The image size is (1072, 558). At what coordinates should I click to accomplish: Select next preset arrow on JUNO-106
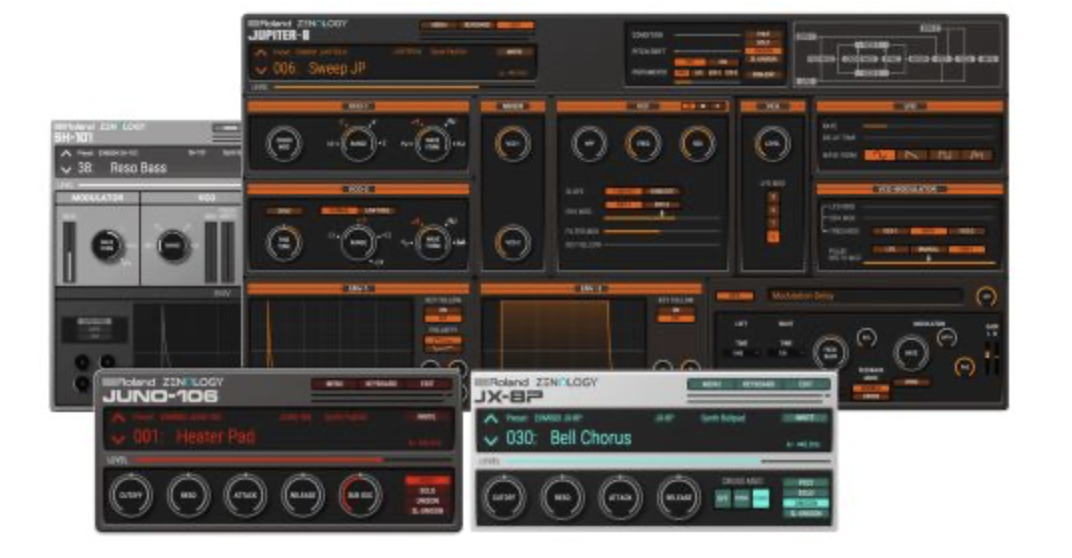[x=118, y=439]
